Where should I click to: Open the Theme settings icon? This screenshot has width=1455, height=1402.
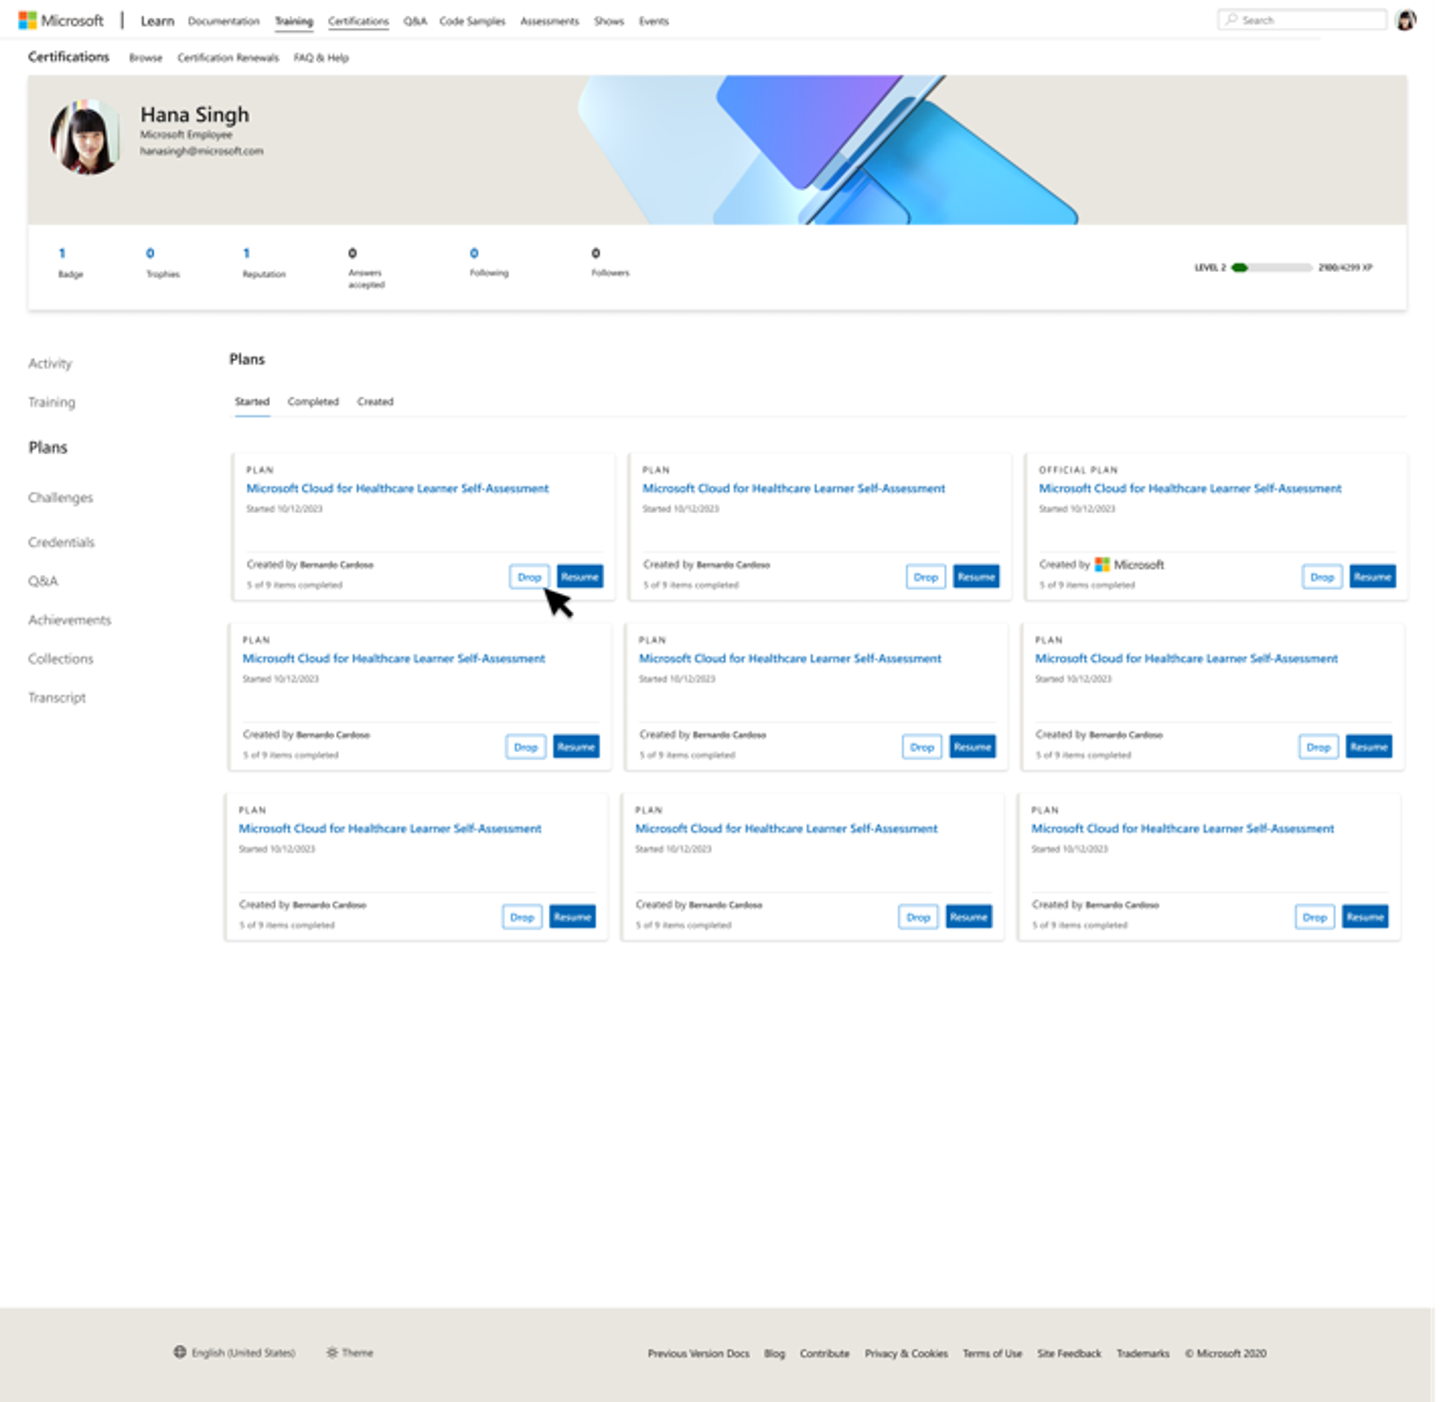tap(331, 1352)
